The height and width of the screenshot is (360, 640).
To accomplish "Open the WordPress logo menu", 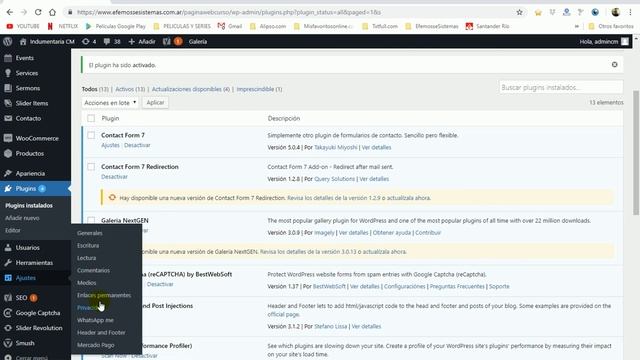I will pyautogui.click(x=7, y=41).
